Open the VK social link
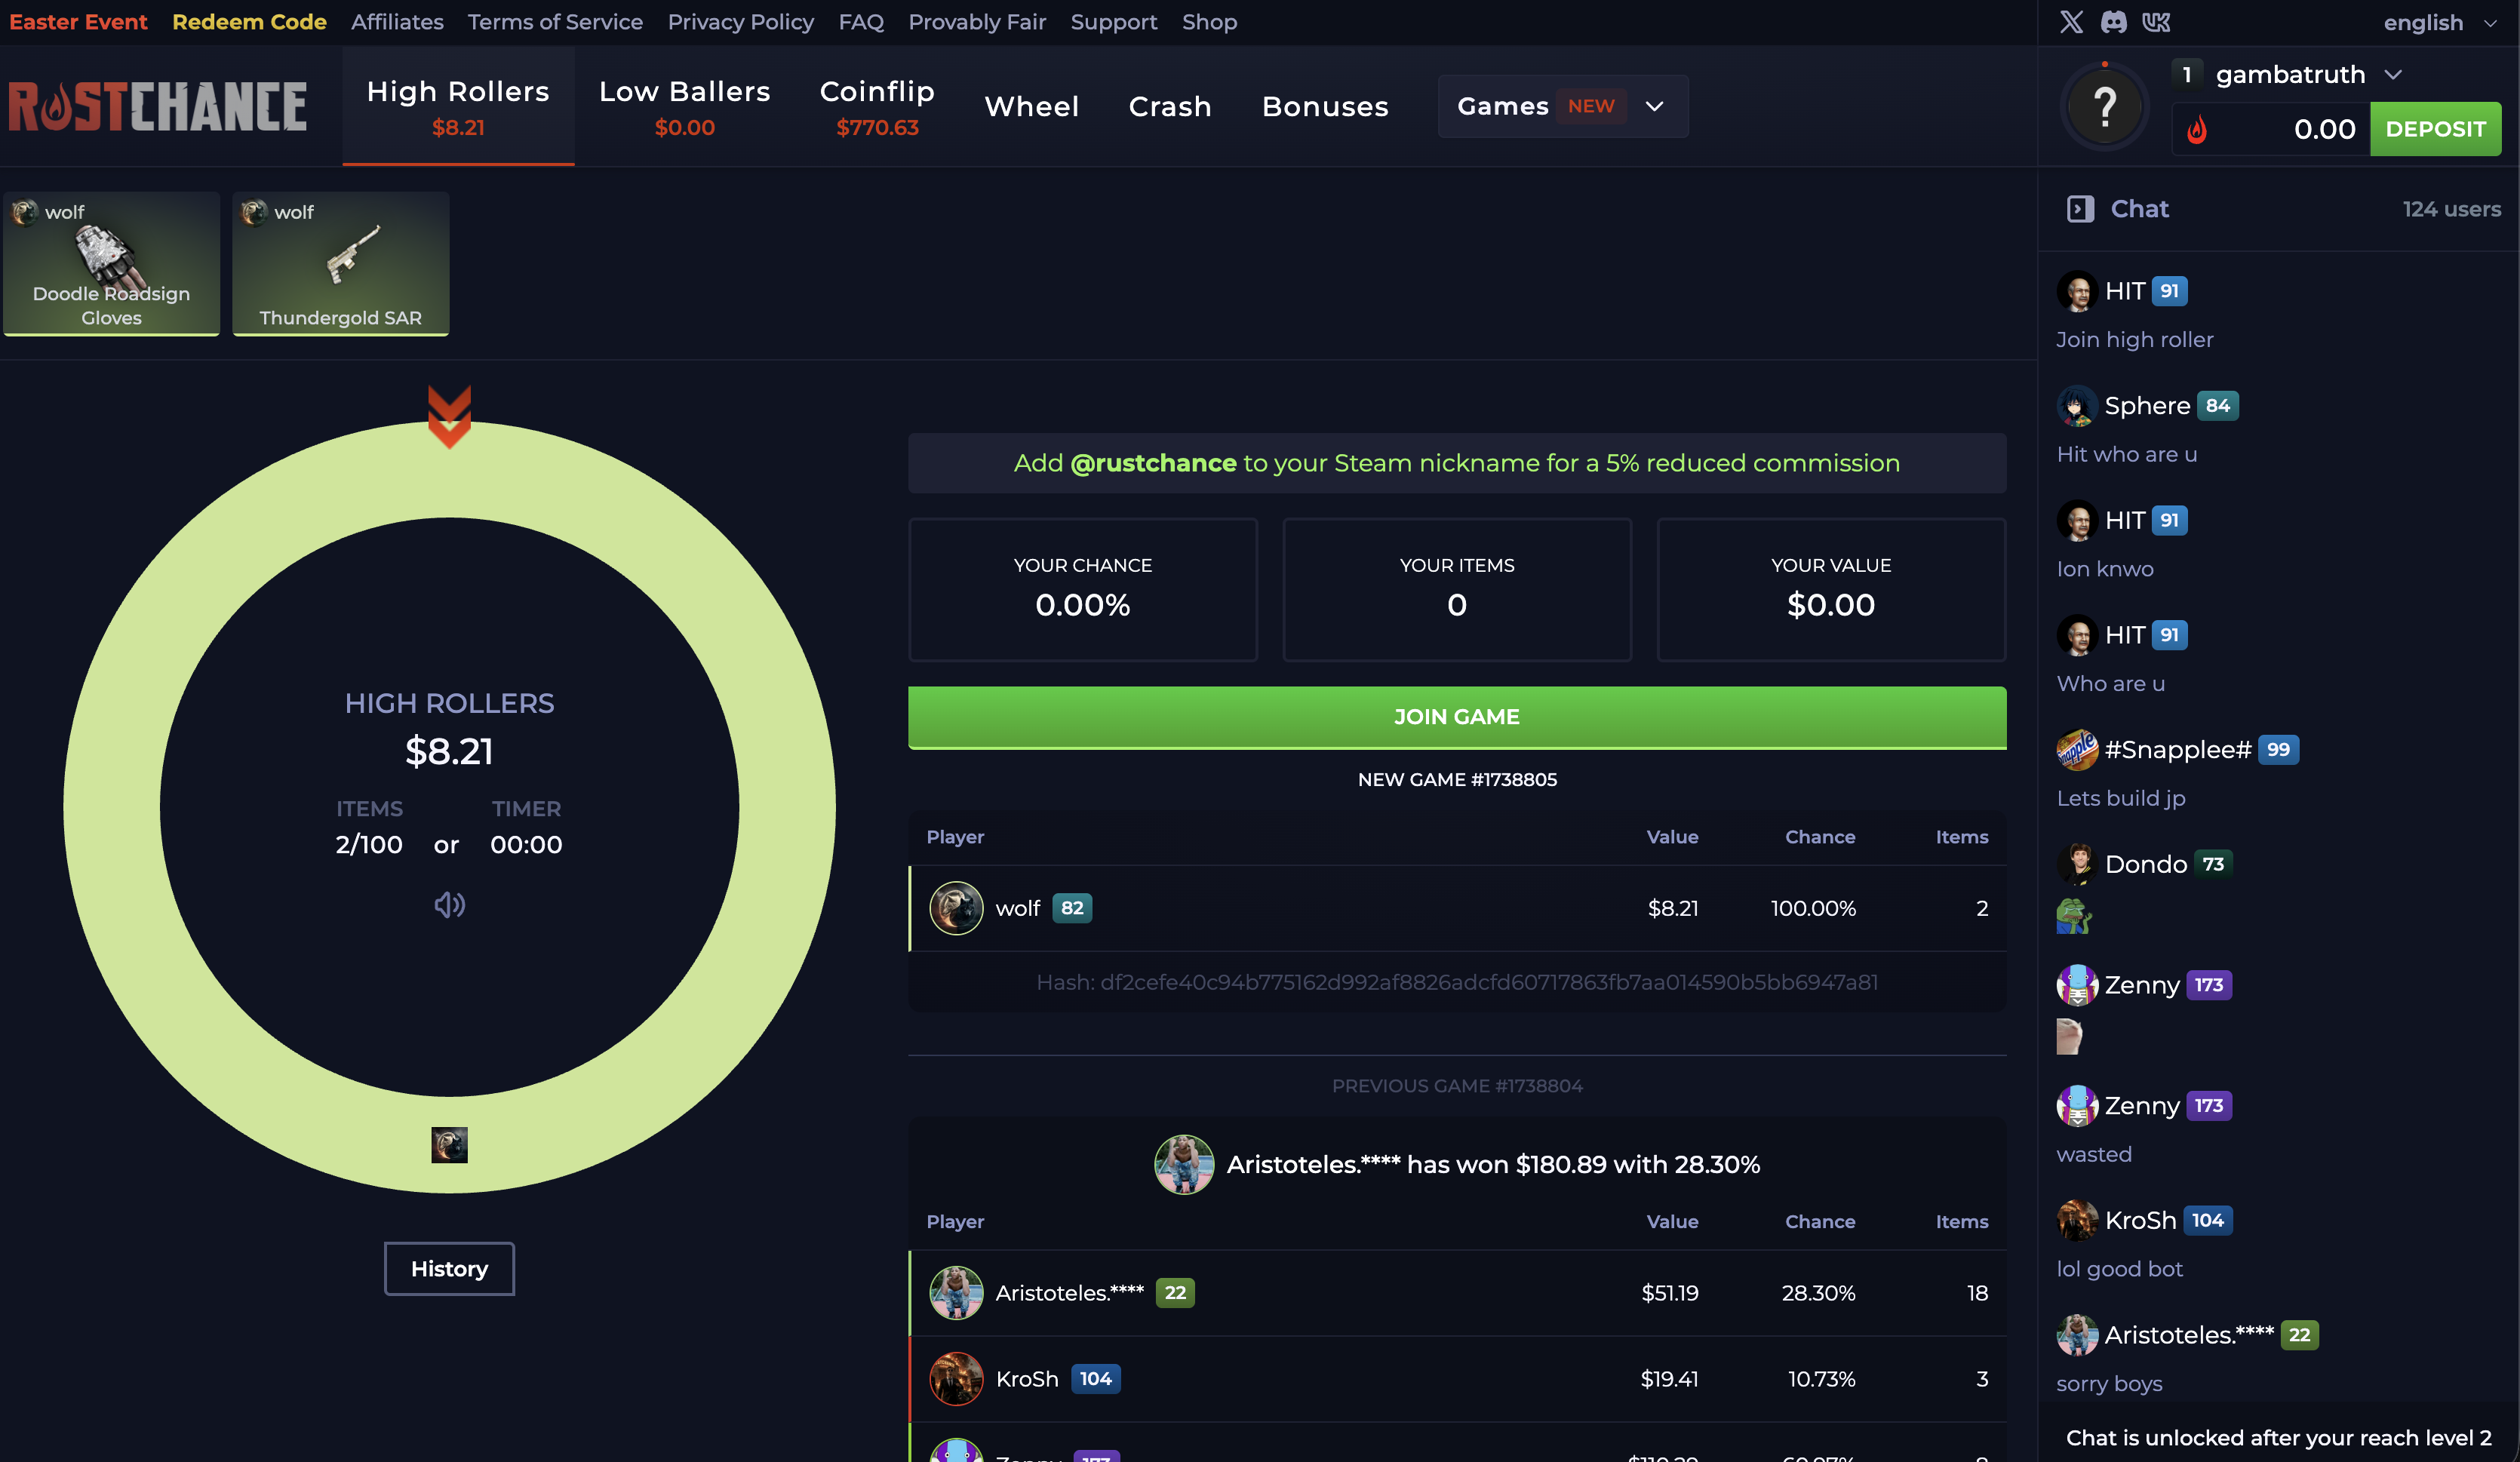 2156,22
